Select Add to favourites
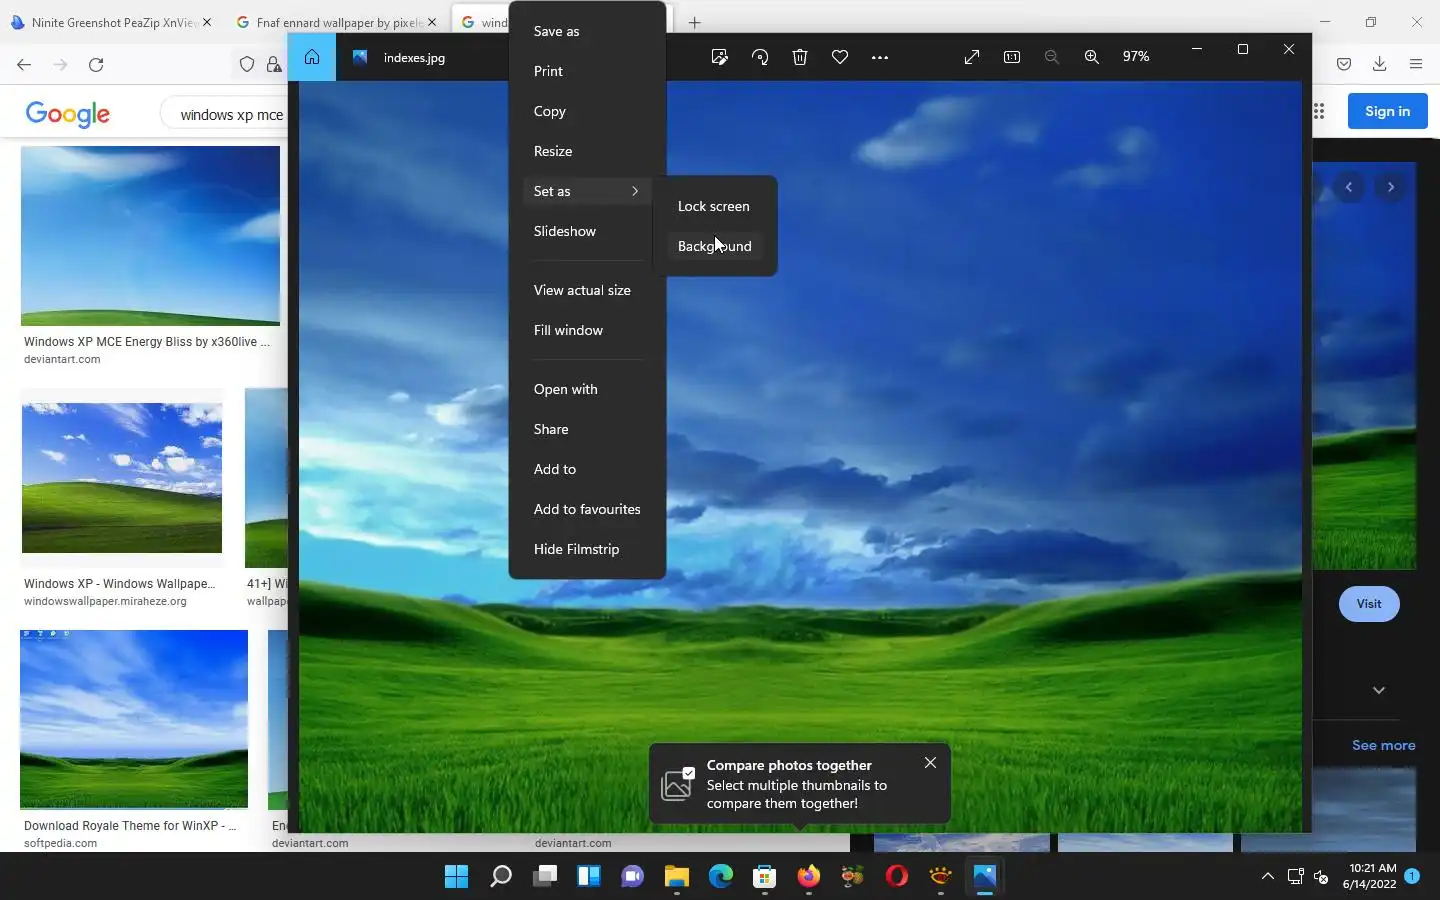This screenshot has width=1440, height=900. tap(587, 509)
